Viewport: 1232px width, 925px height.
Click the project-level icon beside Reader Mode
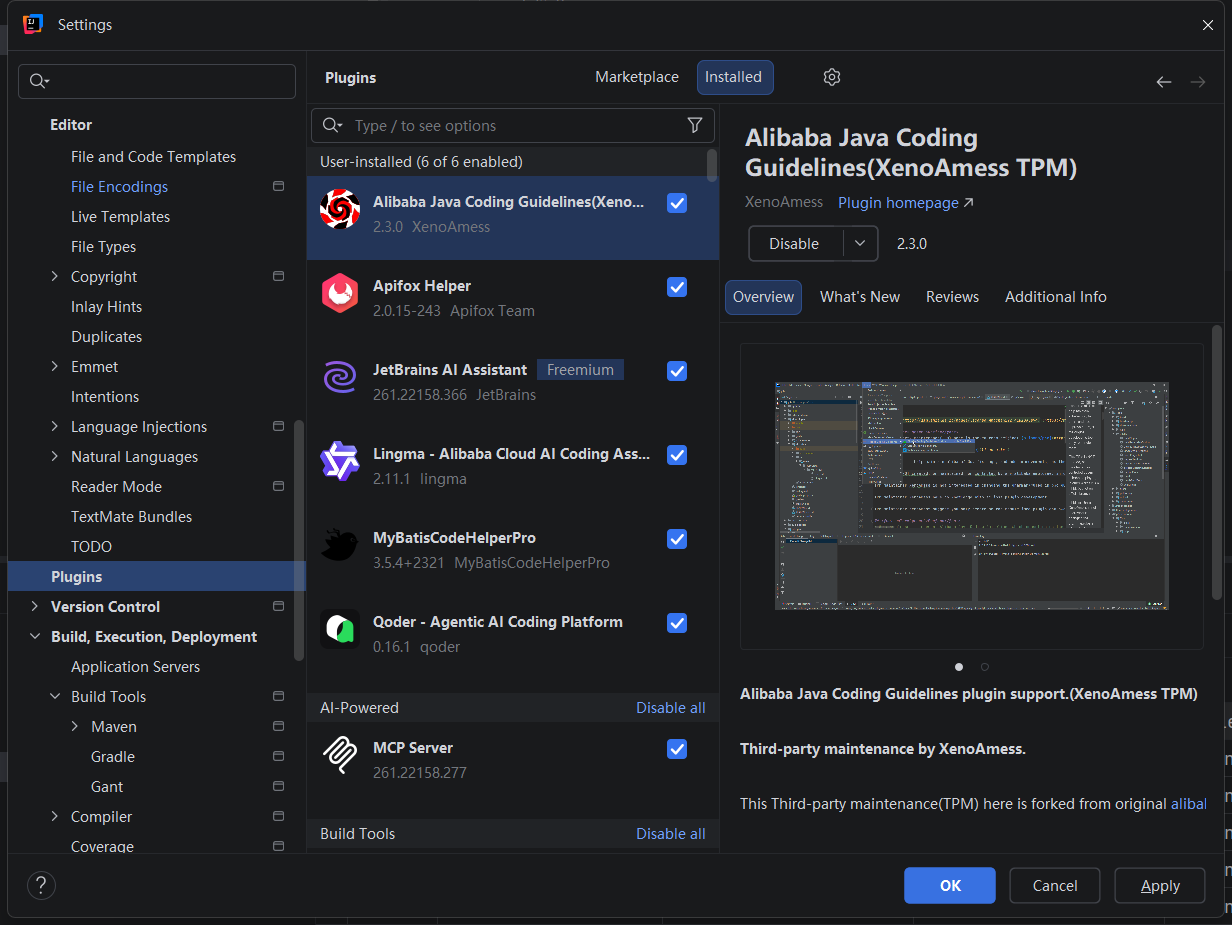[278, 486]
